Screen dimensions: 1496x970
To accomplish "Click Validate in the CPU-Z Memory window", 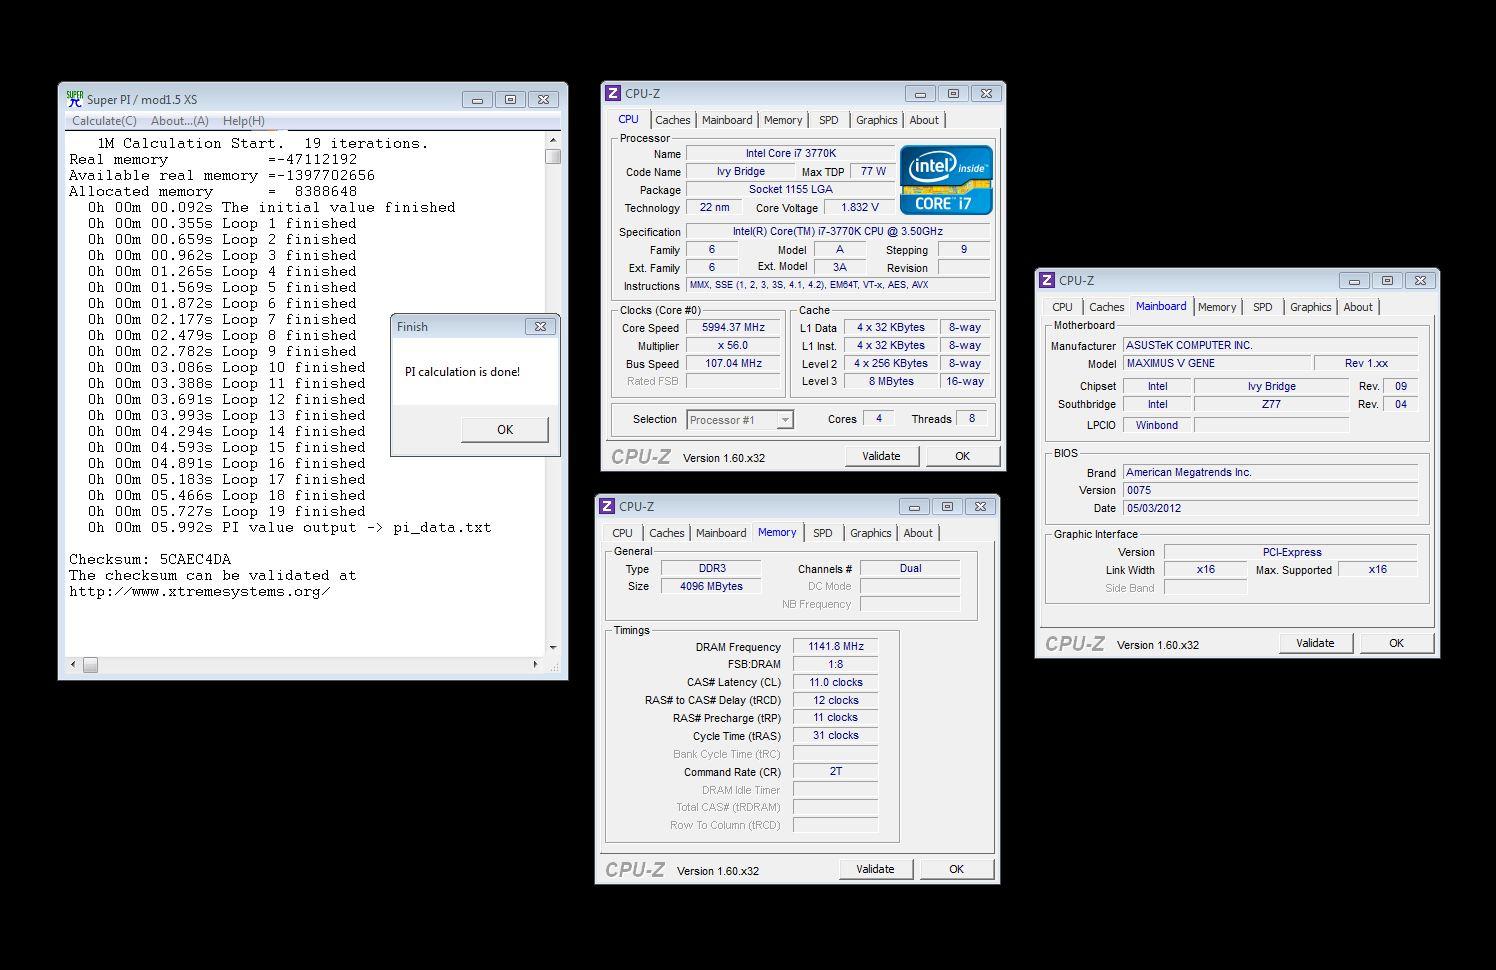I will click(875, 869).
